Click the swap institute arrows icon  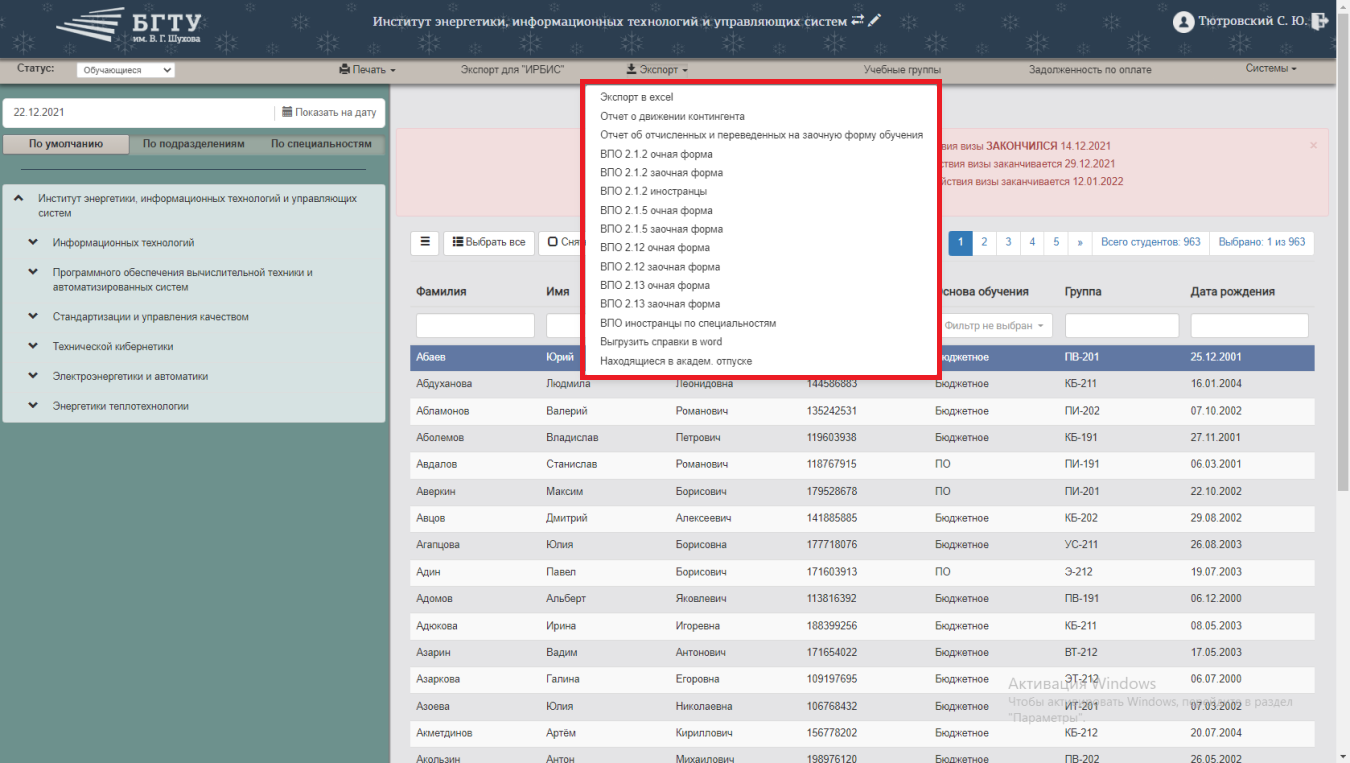pos(857,20)
